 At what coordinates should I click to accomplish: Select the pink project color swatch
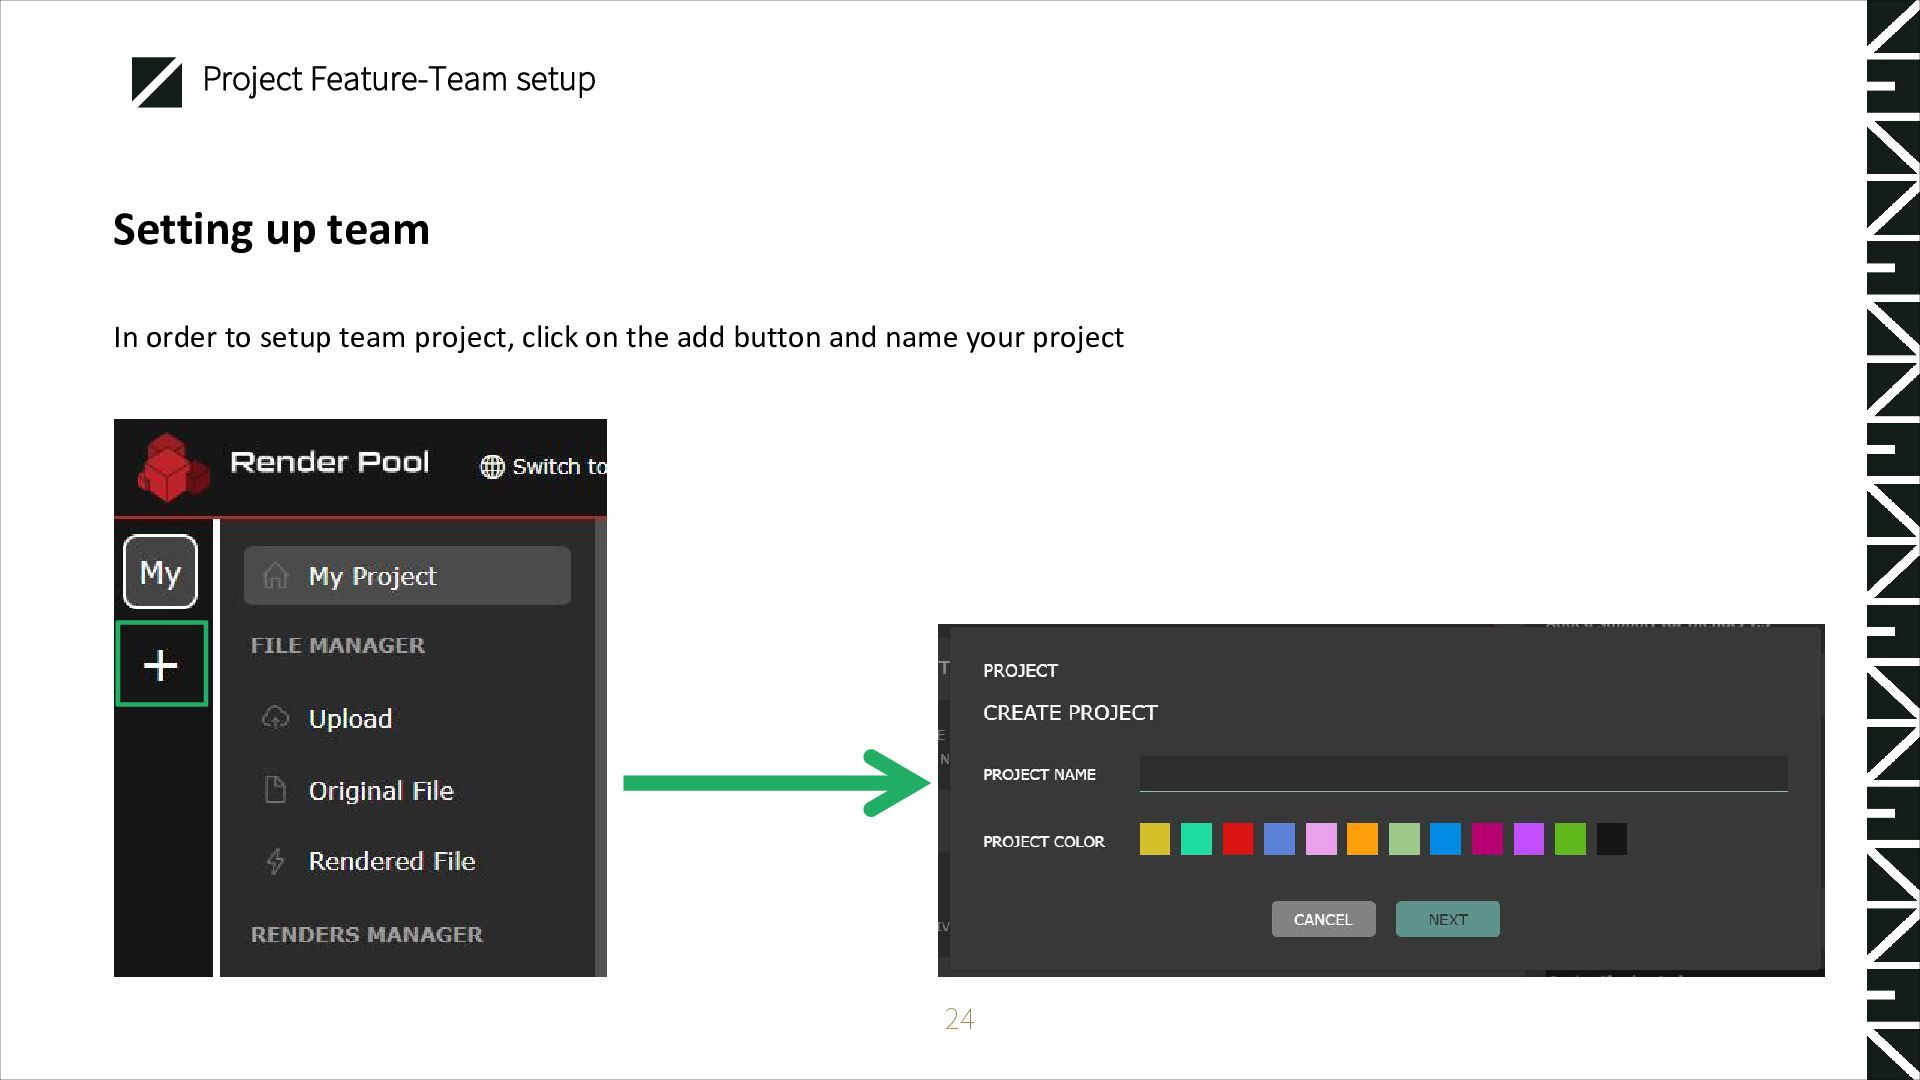[x=1320, y=839]
